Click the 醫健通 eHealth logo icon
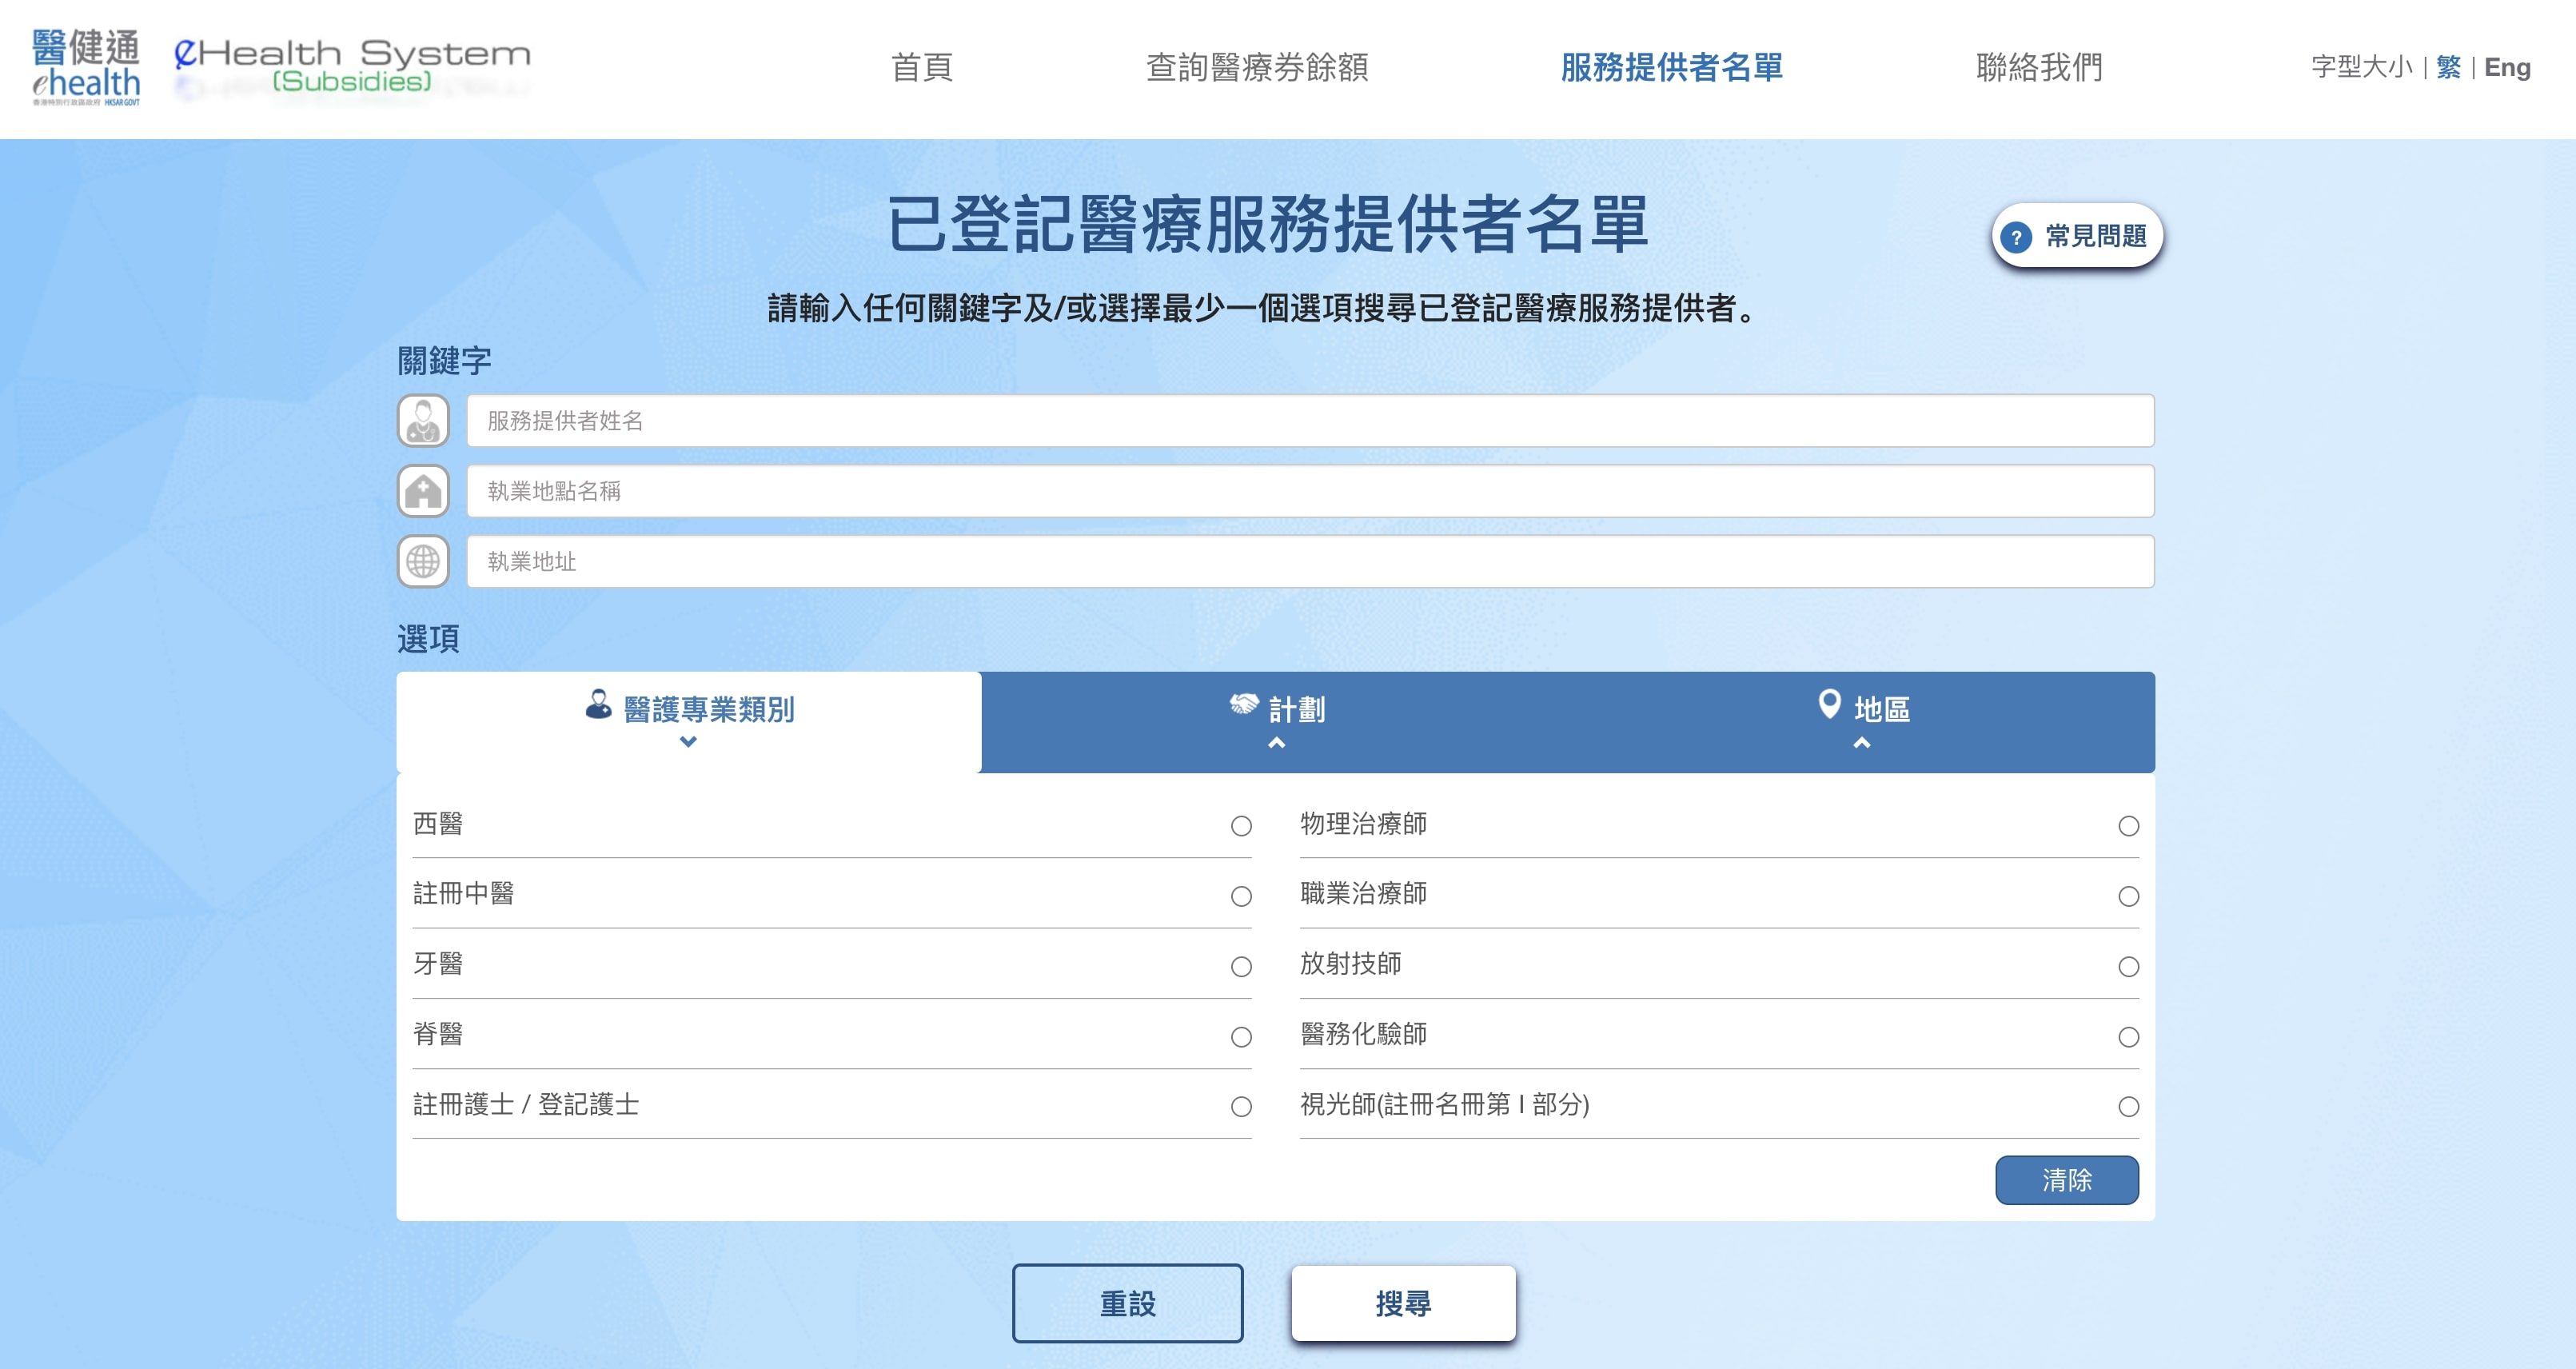2576x1369 pixels. coord(85,67)
